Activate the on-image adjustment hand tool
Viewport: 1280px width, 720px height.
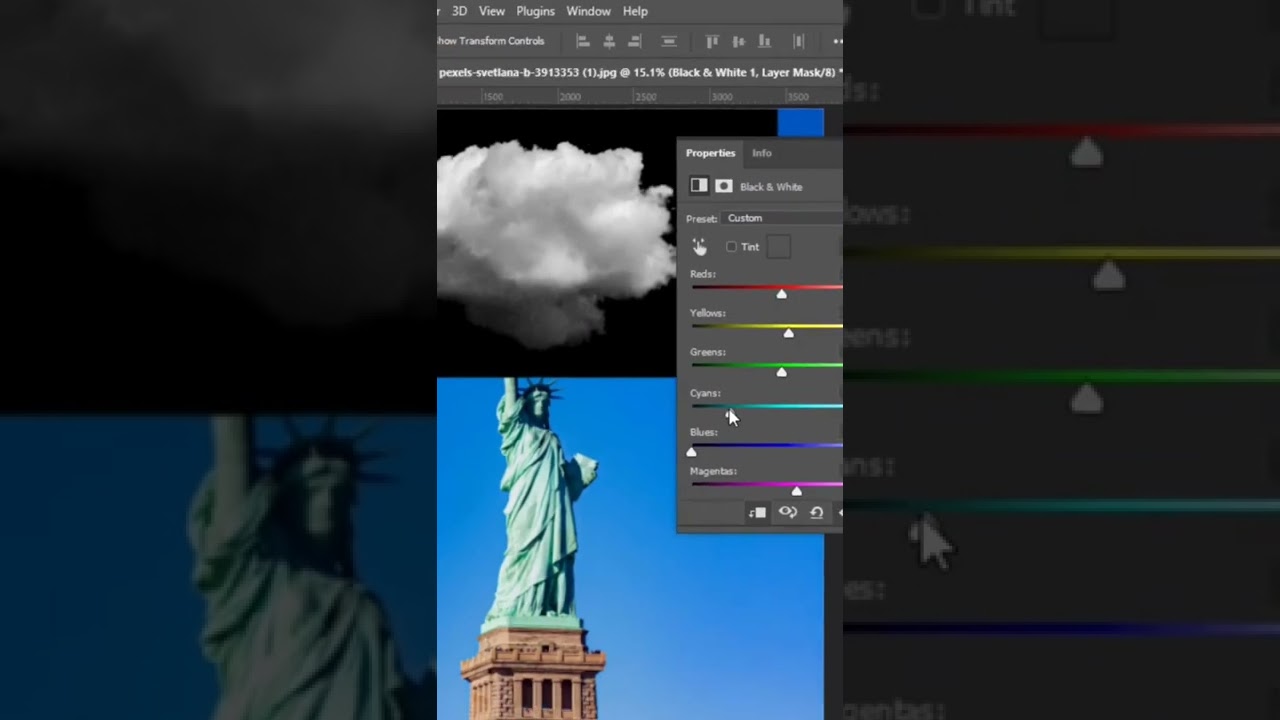point(699,246)
